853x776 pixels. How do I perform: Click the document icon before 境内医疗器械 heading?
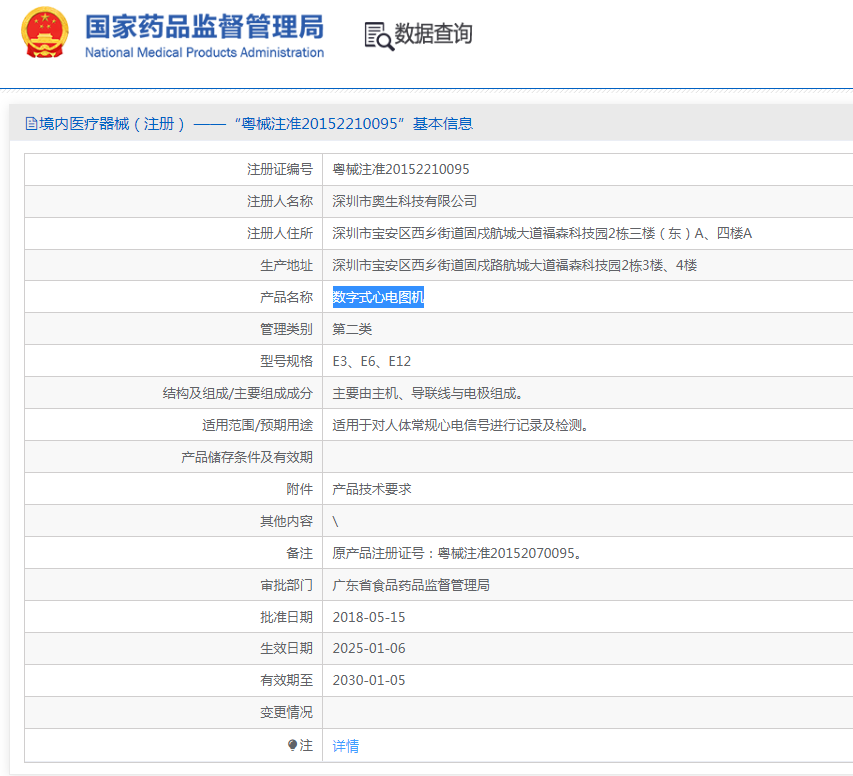pyautogui.click(x=32, y=124)
